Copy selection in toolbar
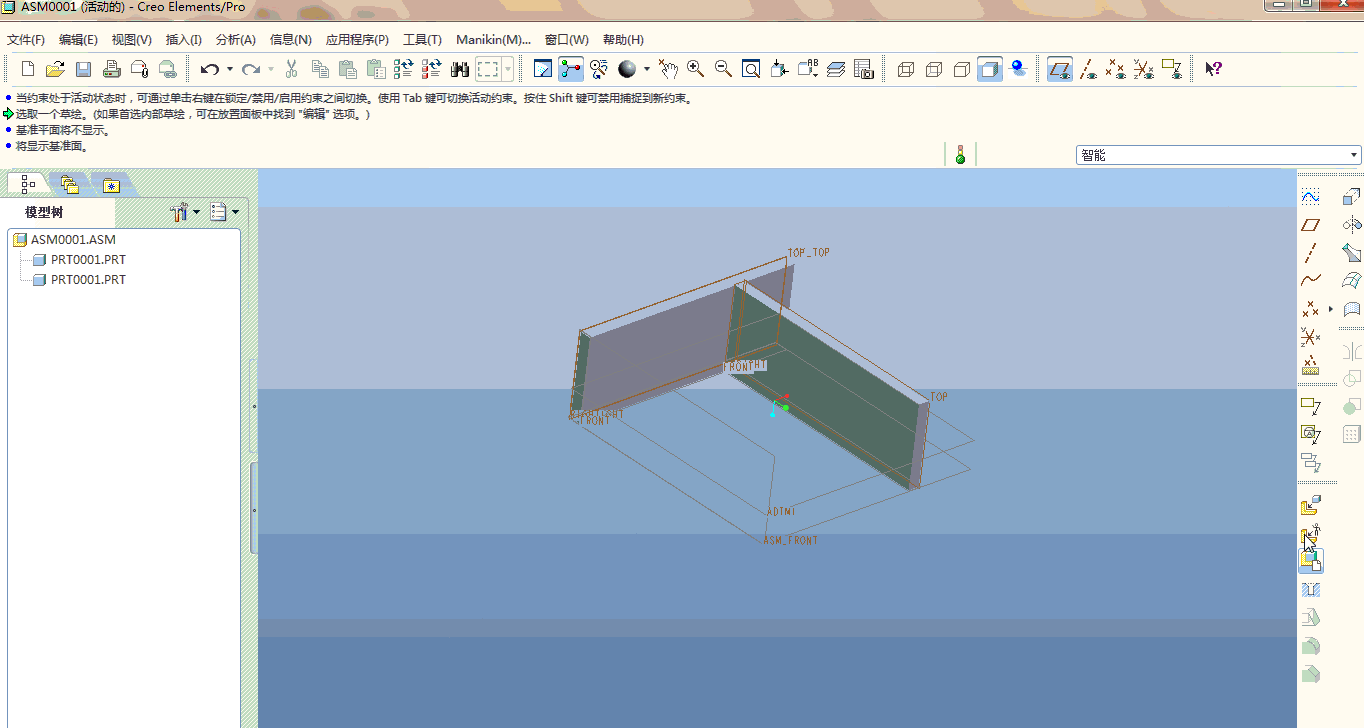Viewport: 1364px width, 728px height. pyautogui.click(x=320, y=69)
